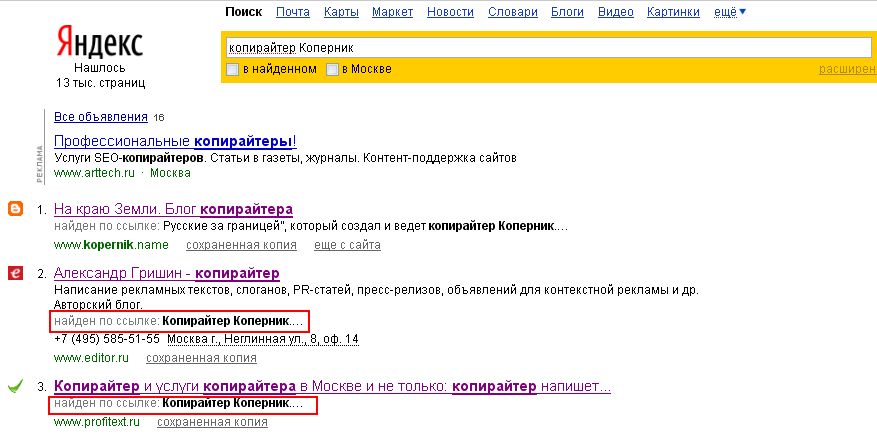Viewport: 877px width, 436px height.
Task: Click the www.arttech.ru ad URL
Action: click(x=94, y=173)
